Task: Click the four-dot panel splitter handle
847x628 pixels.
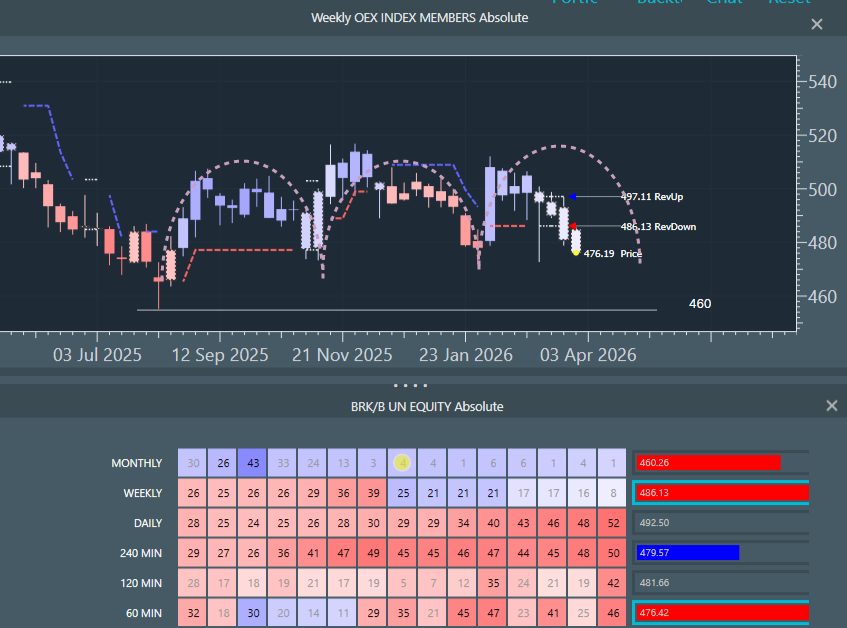Action: (411, 386)
